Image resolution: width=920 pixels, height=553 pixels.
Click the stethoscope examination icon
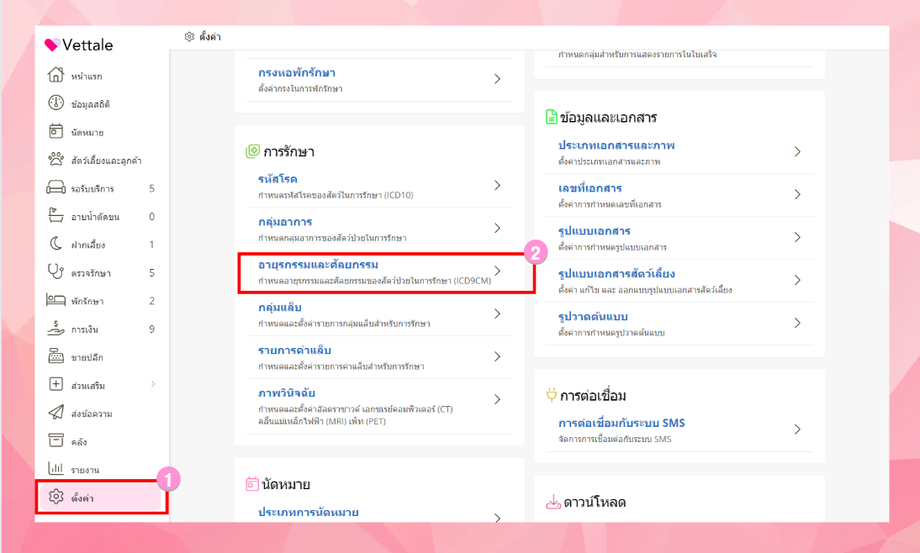[56, 272]
